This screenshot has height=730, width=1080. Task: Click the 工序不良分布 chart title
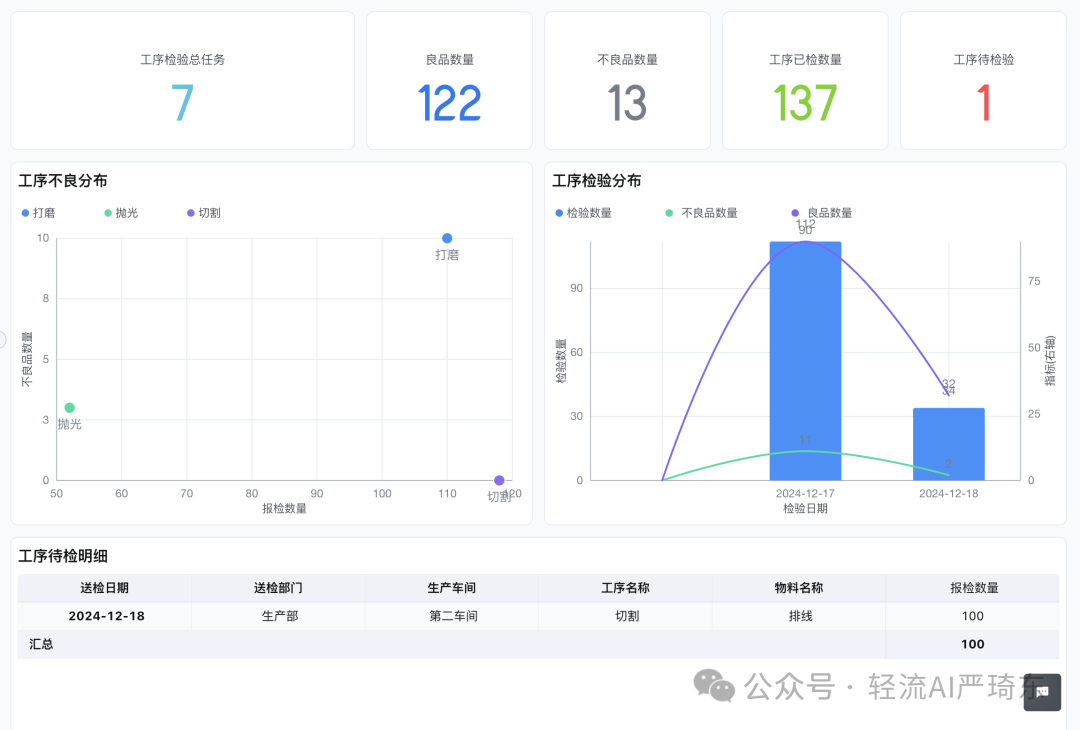pos(63,180)
